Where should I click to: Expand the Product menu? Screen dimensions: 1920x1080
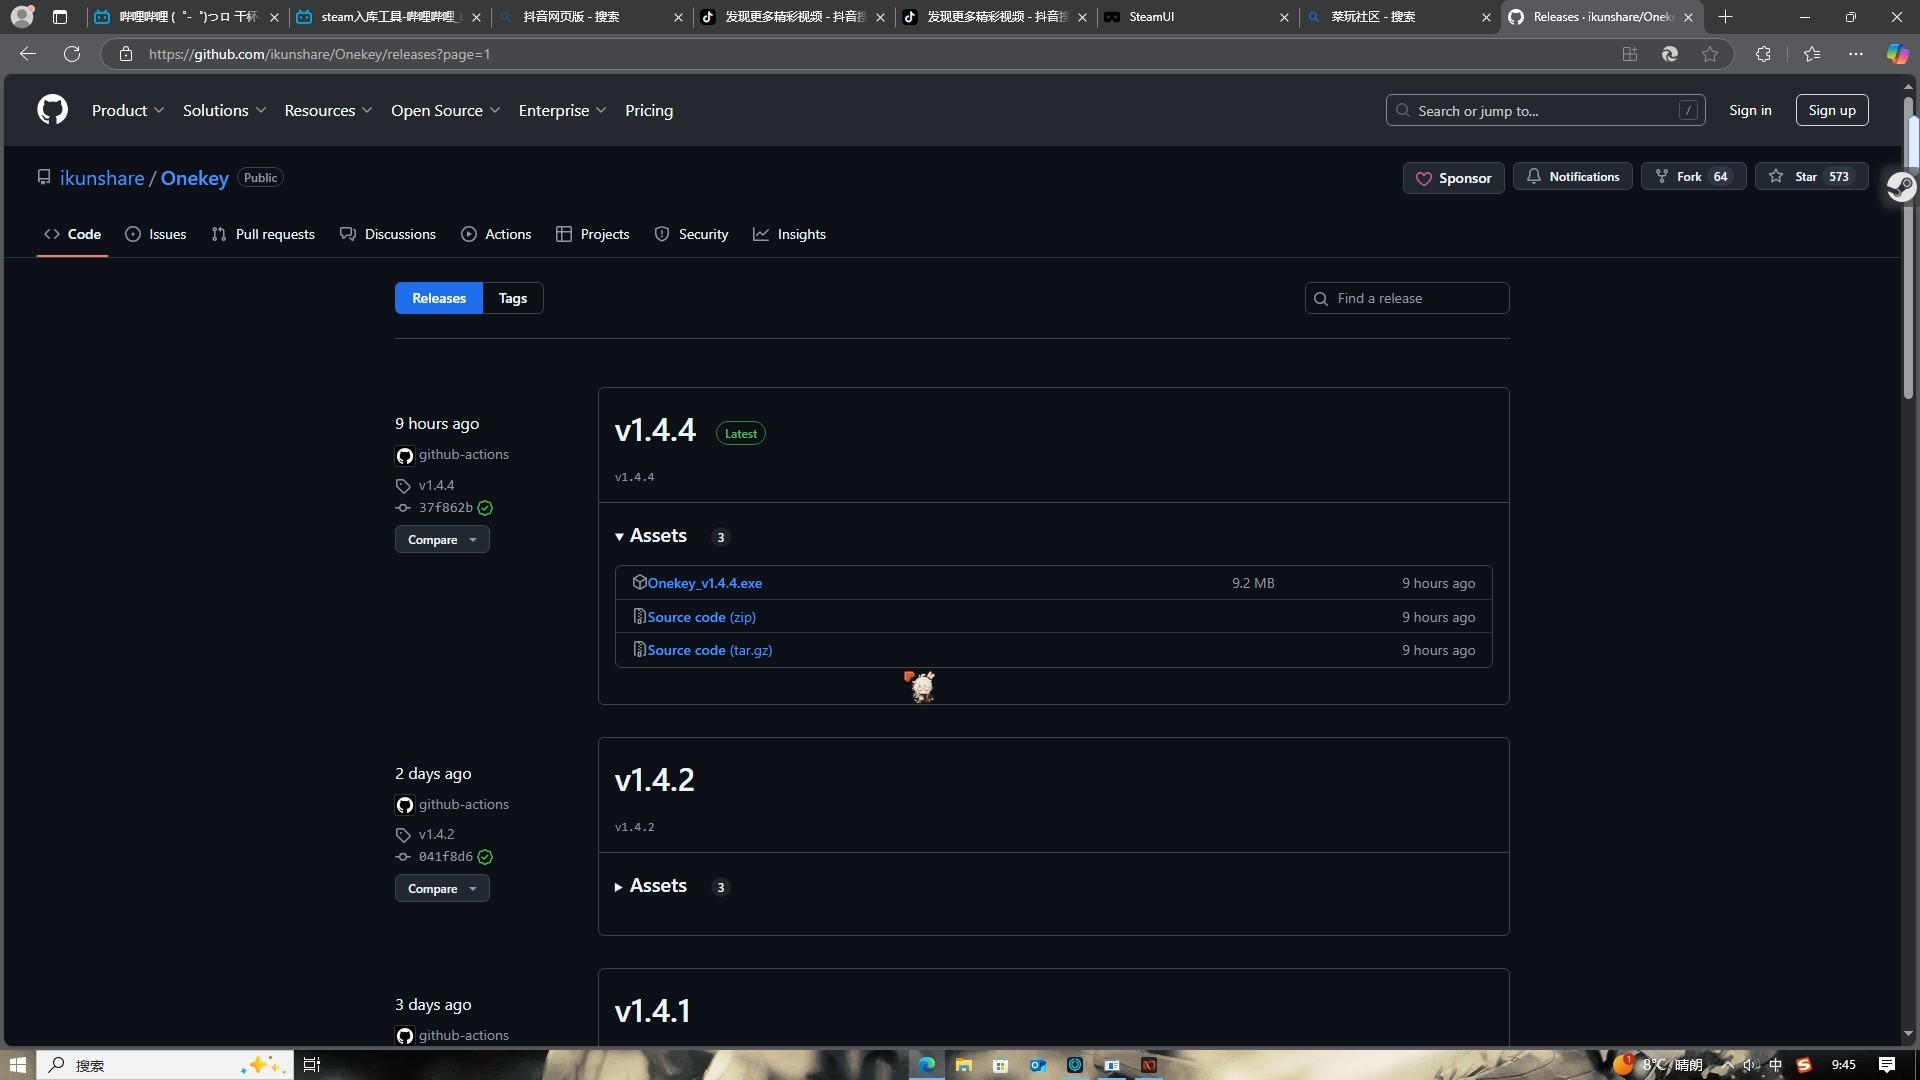(128, 111)
